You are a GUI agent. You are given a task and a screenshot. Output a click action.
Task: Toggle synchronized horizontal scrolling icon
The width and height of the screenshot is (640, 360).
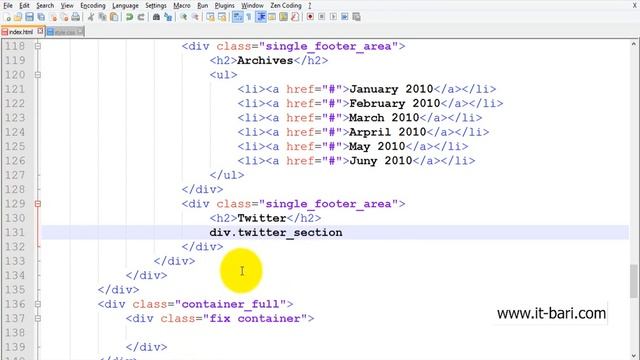(x=222, y=17)
